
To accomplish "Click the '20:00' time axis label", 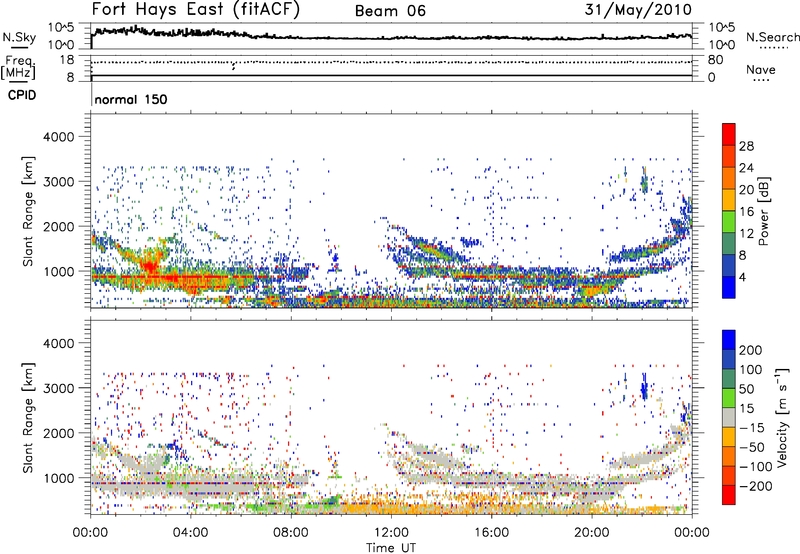I will pyautogui.click(x=591, y=533).
